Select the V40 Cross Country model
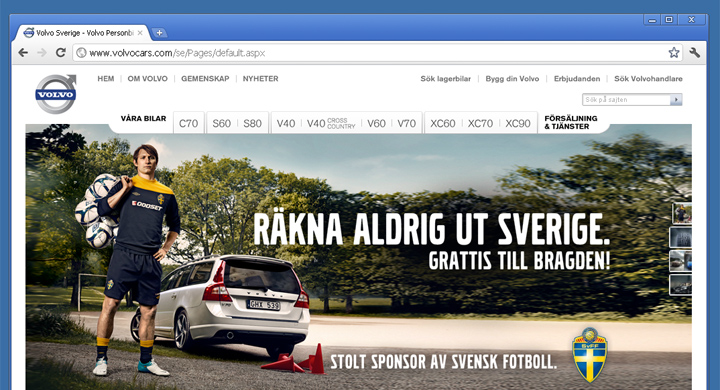 pyautogui.click(x=331, y=123)
